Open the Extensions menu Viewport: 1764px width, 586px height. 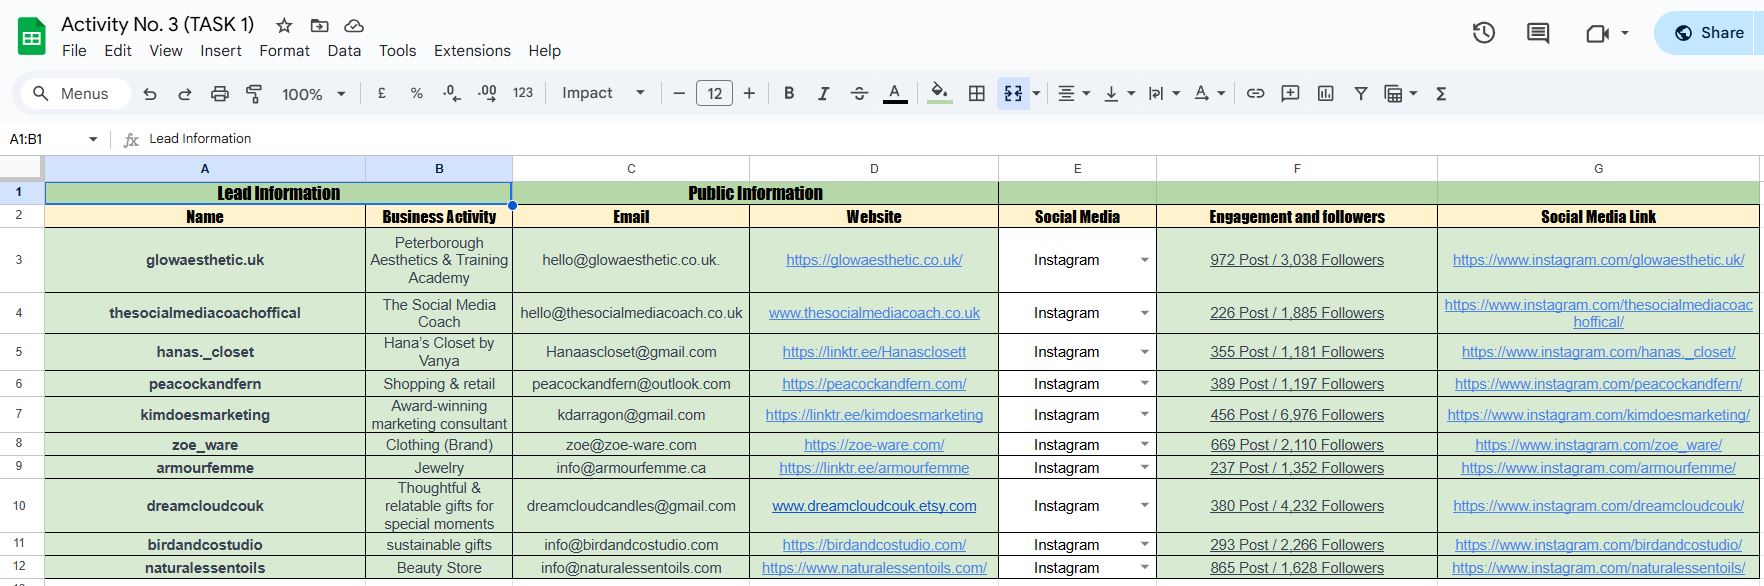(x=472, y=51)
